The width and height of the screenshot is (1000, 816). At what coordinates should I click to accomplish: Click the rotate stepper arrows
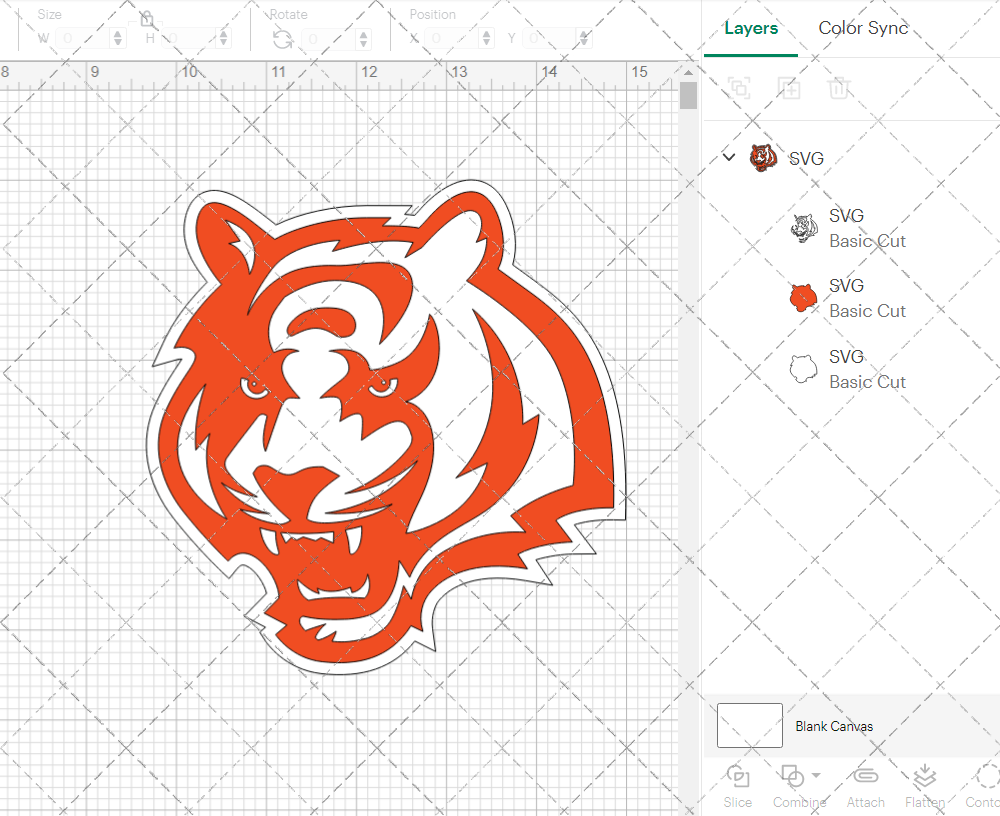[x=364, y=39]
